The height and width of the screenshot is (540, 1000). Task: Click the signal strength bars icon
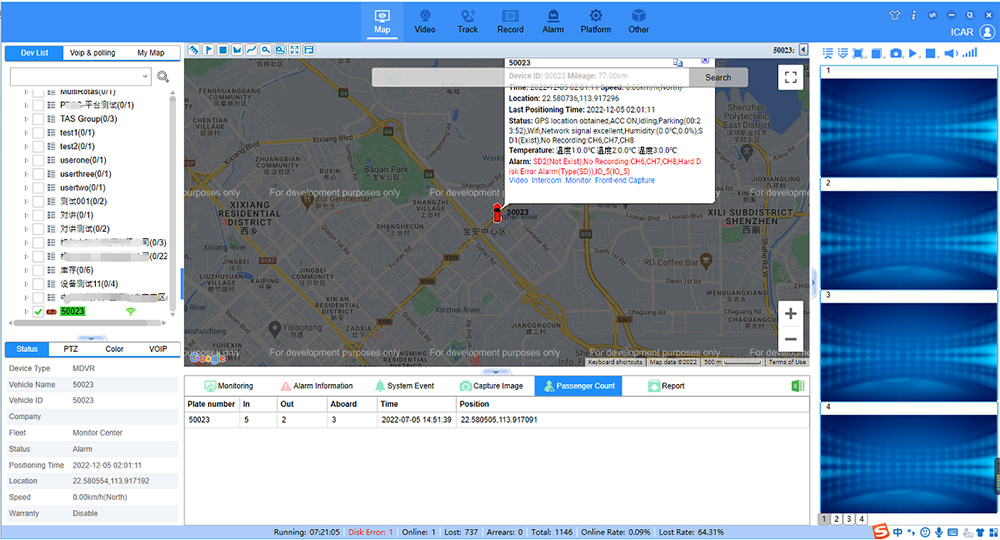(x=970, y=53)
